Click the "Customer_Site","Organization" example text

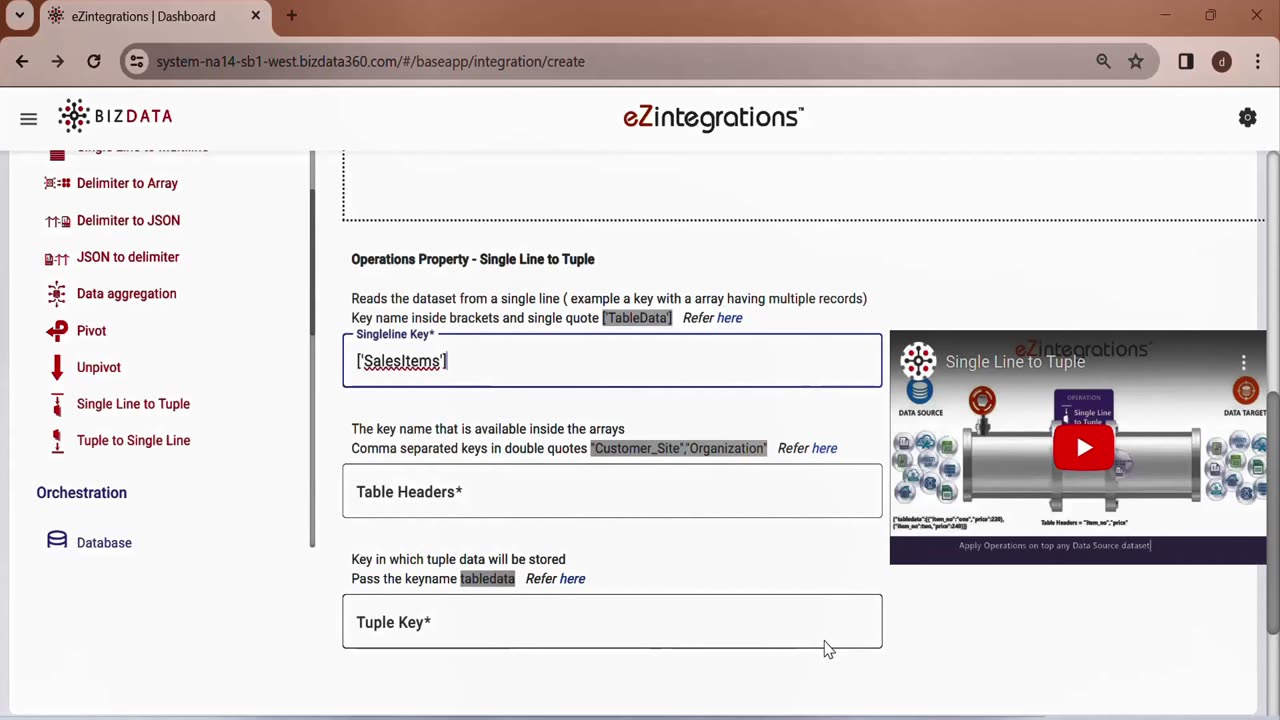(x=679, y=449)
